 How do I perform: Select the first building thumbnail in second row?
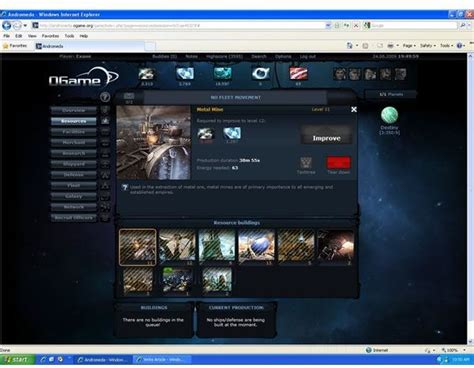pyautogui.click(x=138, y=280)
